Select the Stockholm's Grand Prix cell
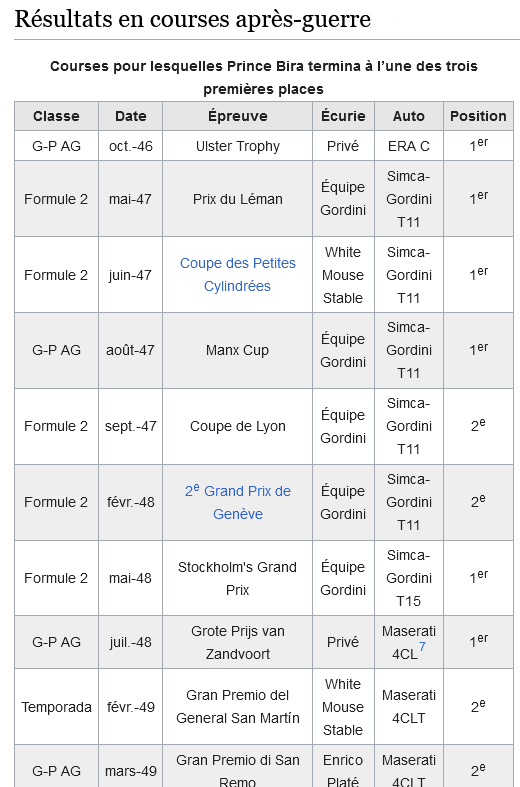This screenshot has width=520, height=787. (237, 578)
